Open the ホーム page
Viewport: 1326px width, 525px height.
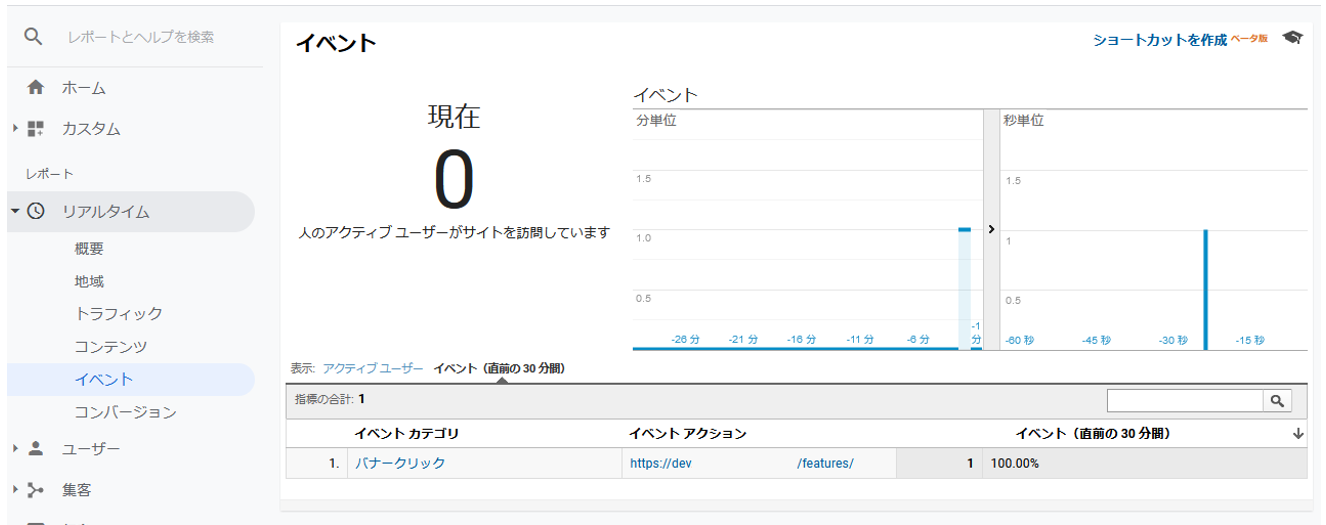pos(84,88)
